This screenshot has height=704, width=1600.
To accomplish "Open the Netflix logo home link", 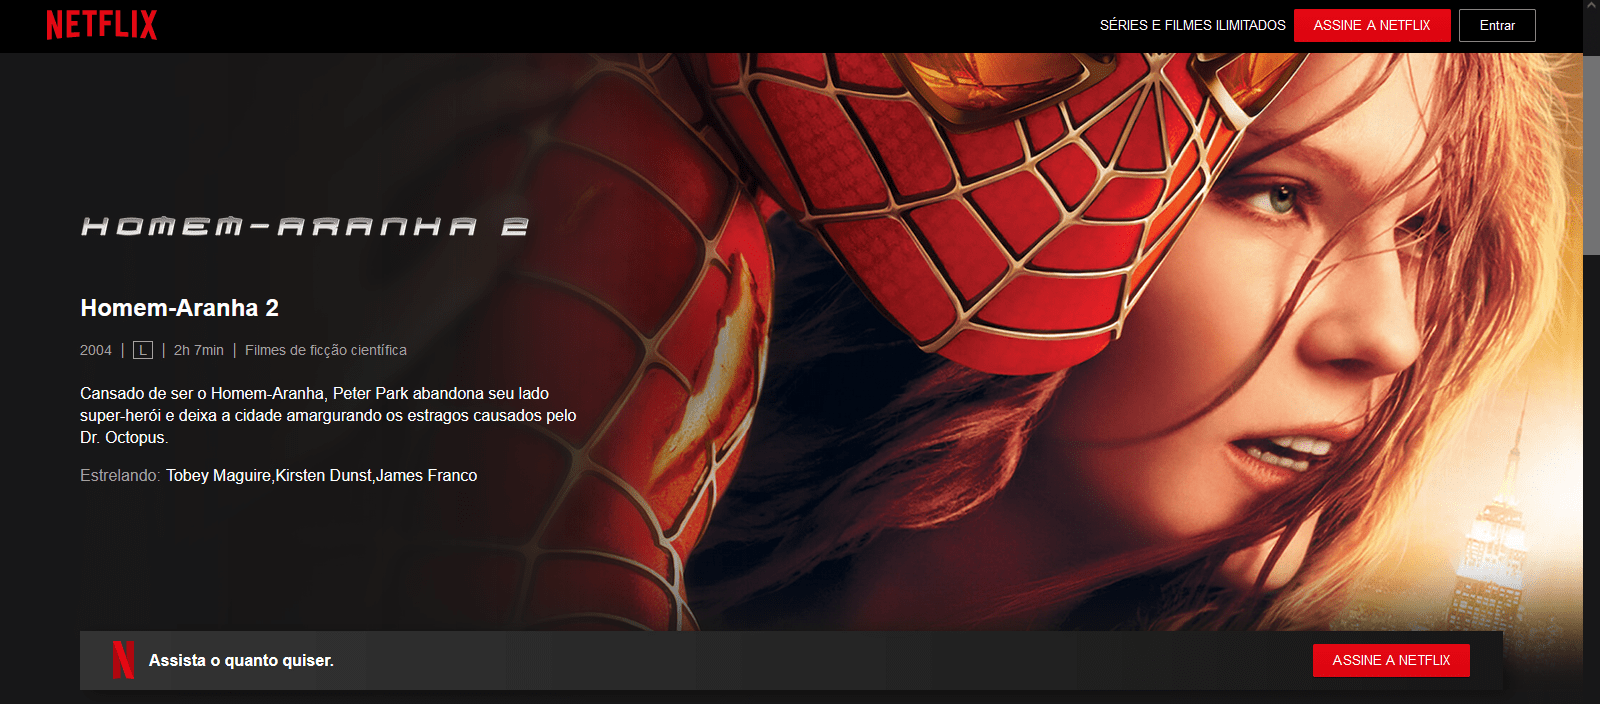I will tap(102, 25).
